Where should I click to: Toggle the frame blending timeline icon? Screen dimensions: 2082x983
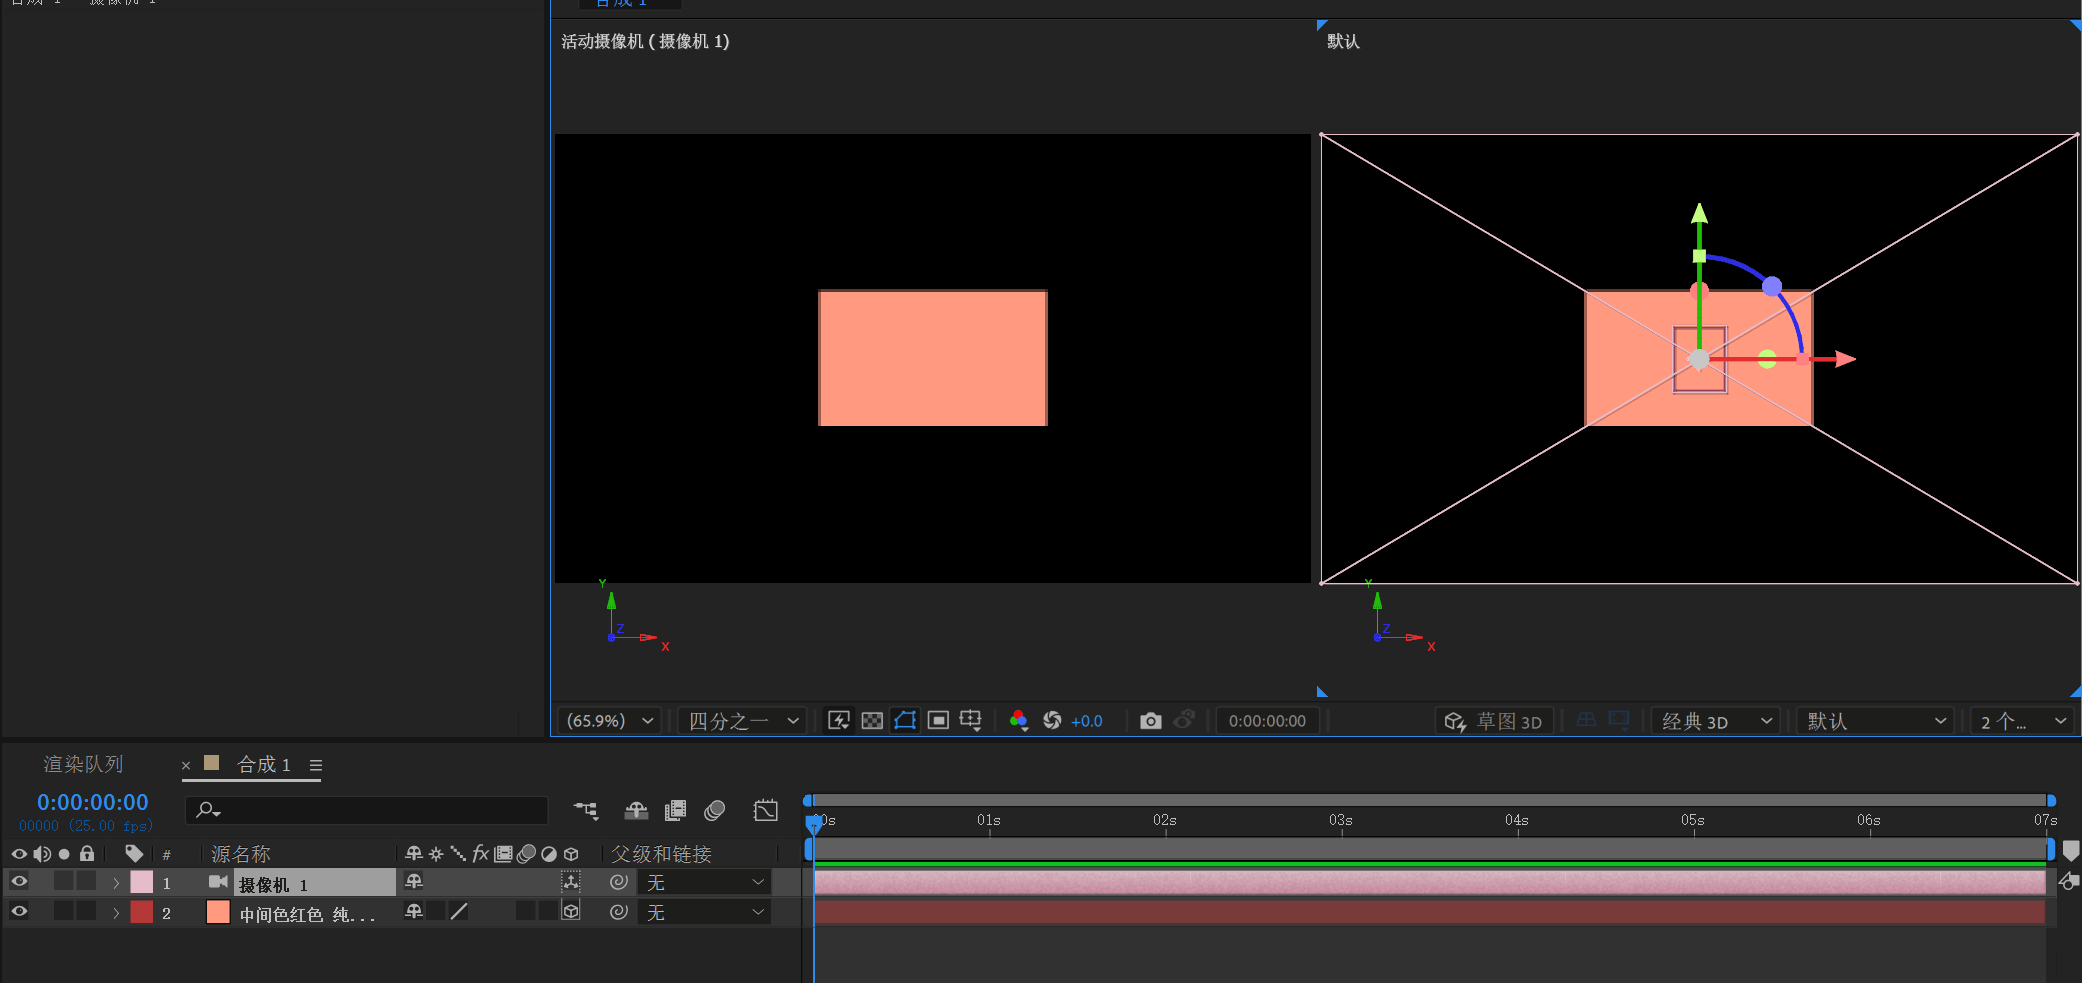click(x=676, y=810)
